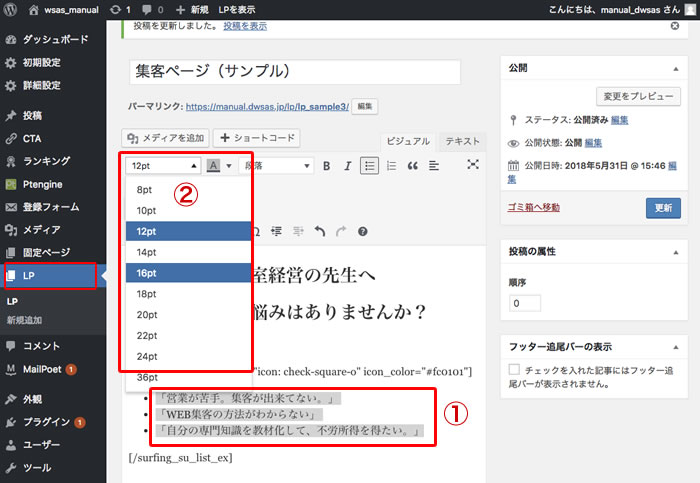Check the footer tracking bar checkbox

[x=514, y=370]
